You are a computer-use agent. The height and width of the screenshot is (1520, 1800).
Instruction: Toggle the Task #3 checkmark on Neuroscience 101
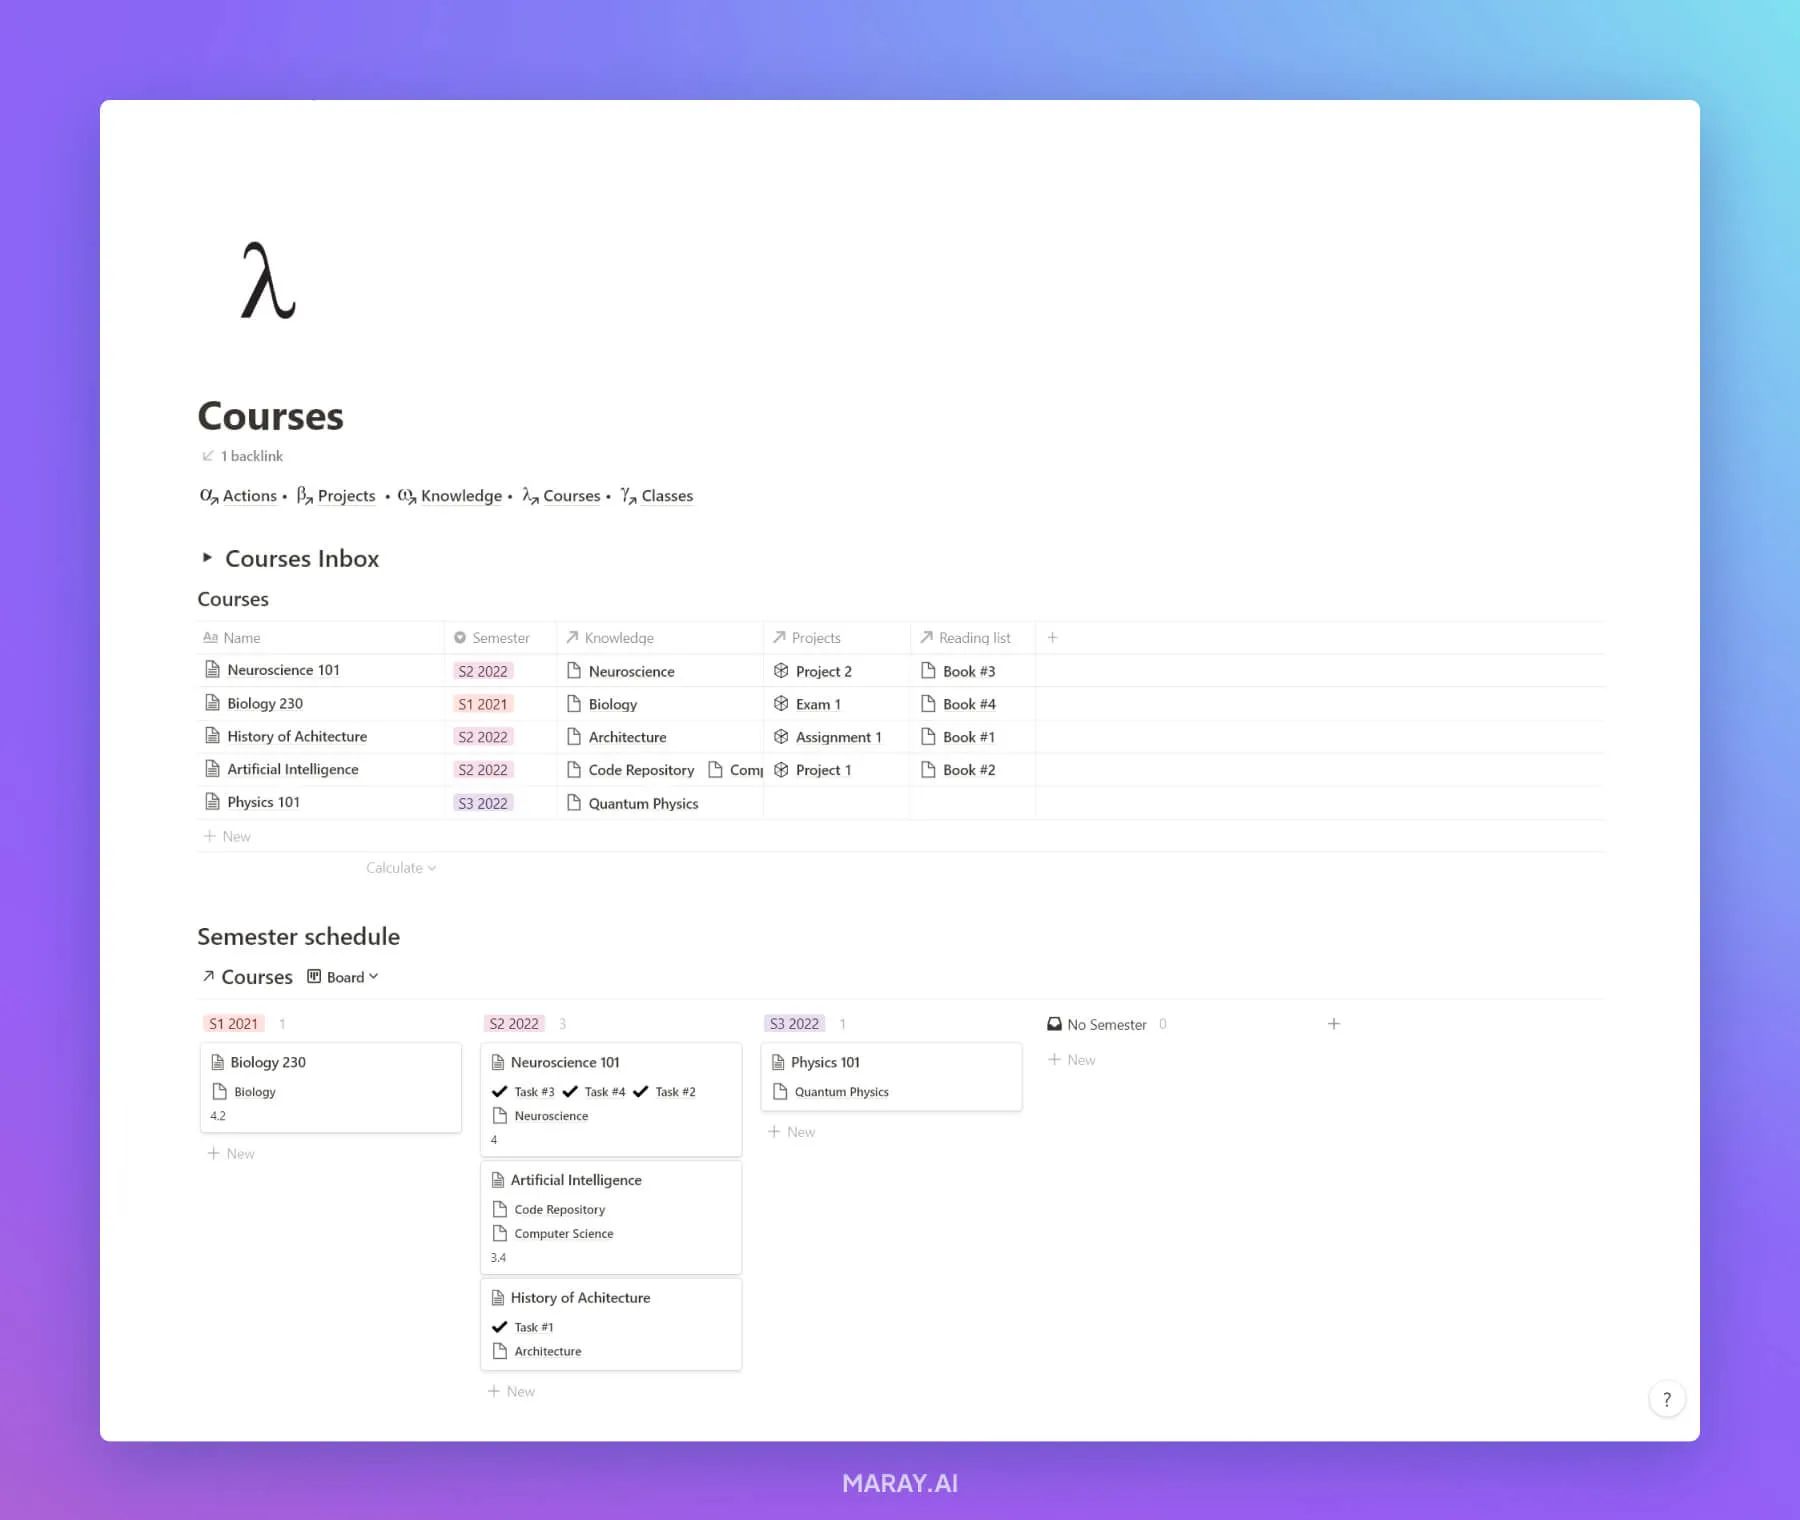point(499,1091)
